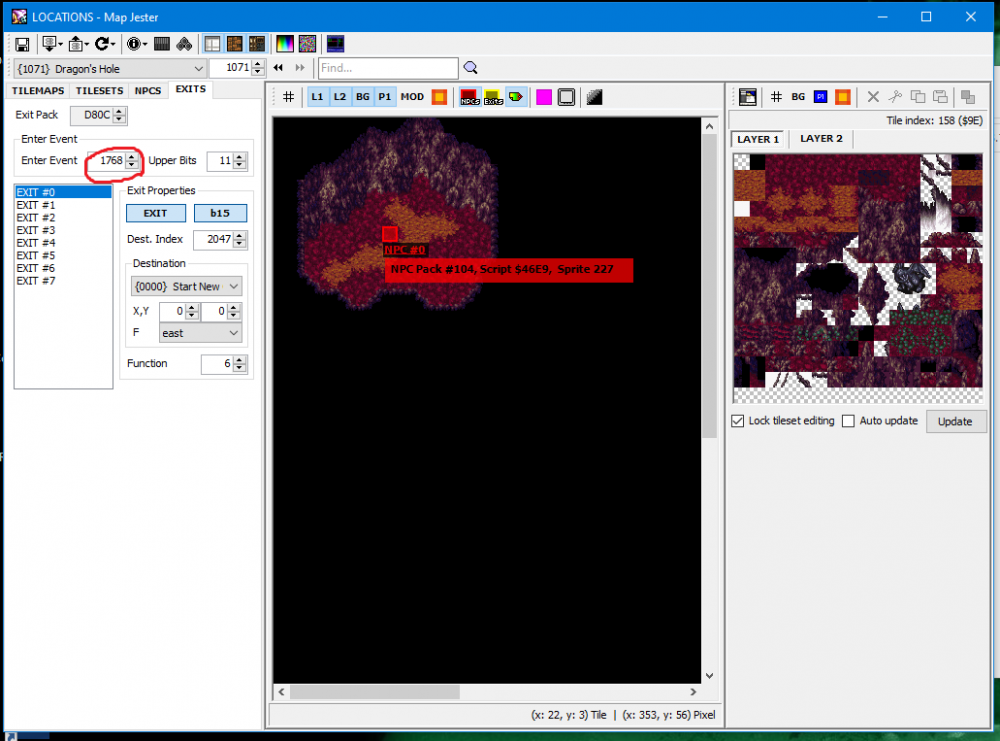Toggle layer L1 visibility button

point(317,97)
